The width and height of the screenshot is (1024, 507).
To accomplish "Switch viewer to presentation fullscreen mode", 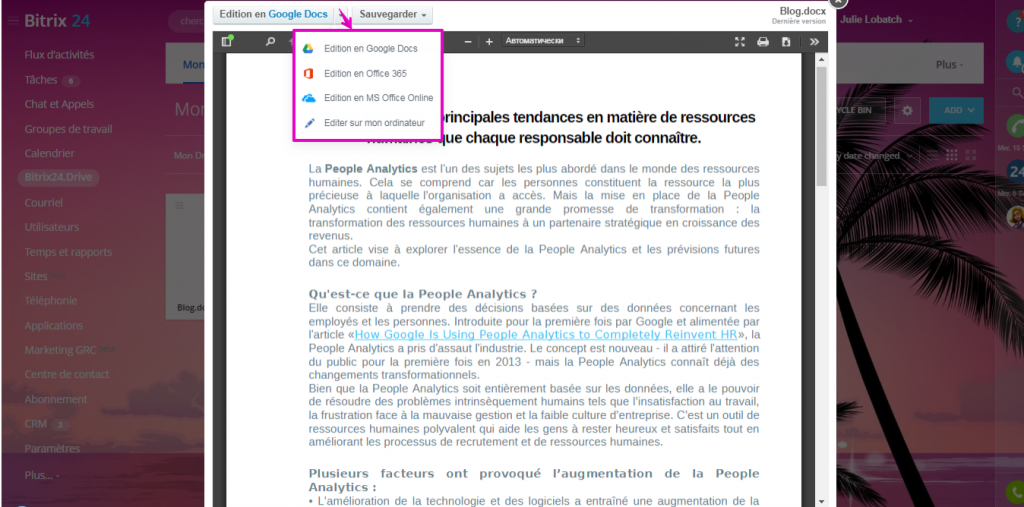I will coord(739,42).
